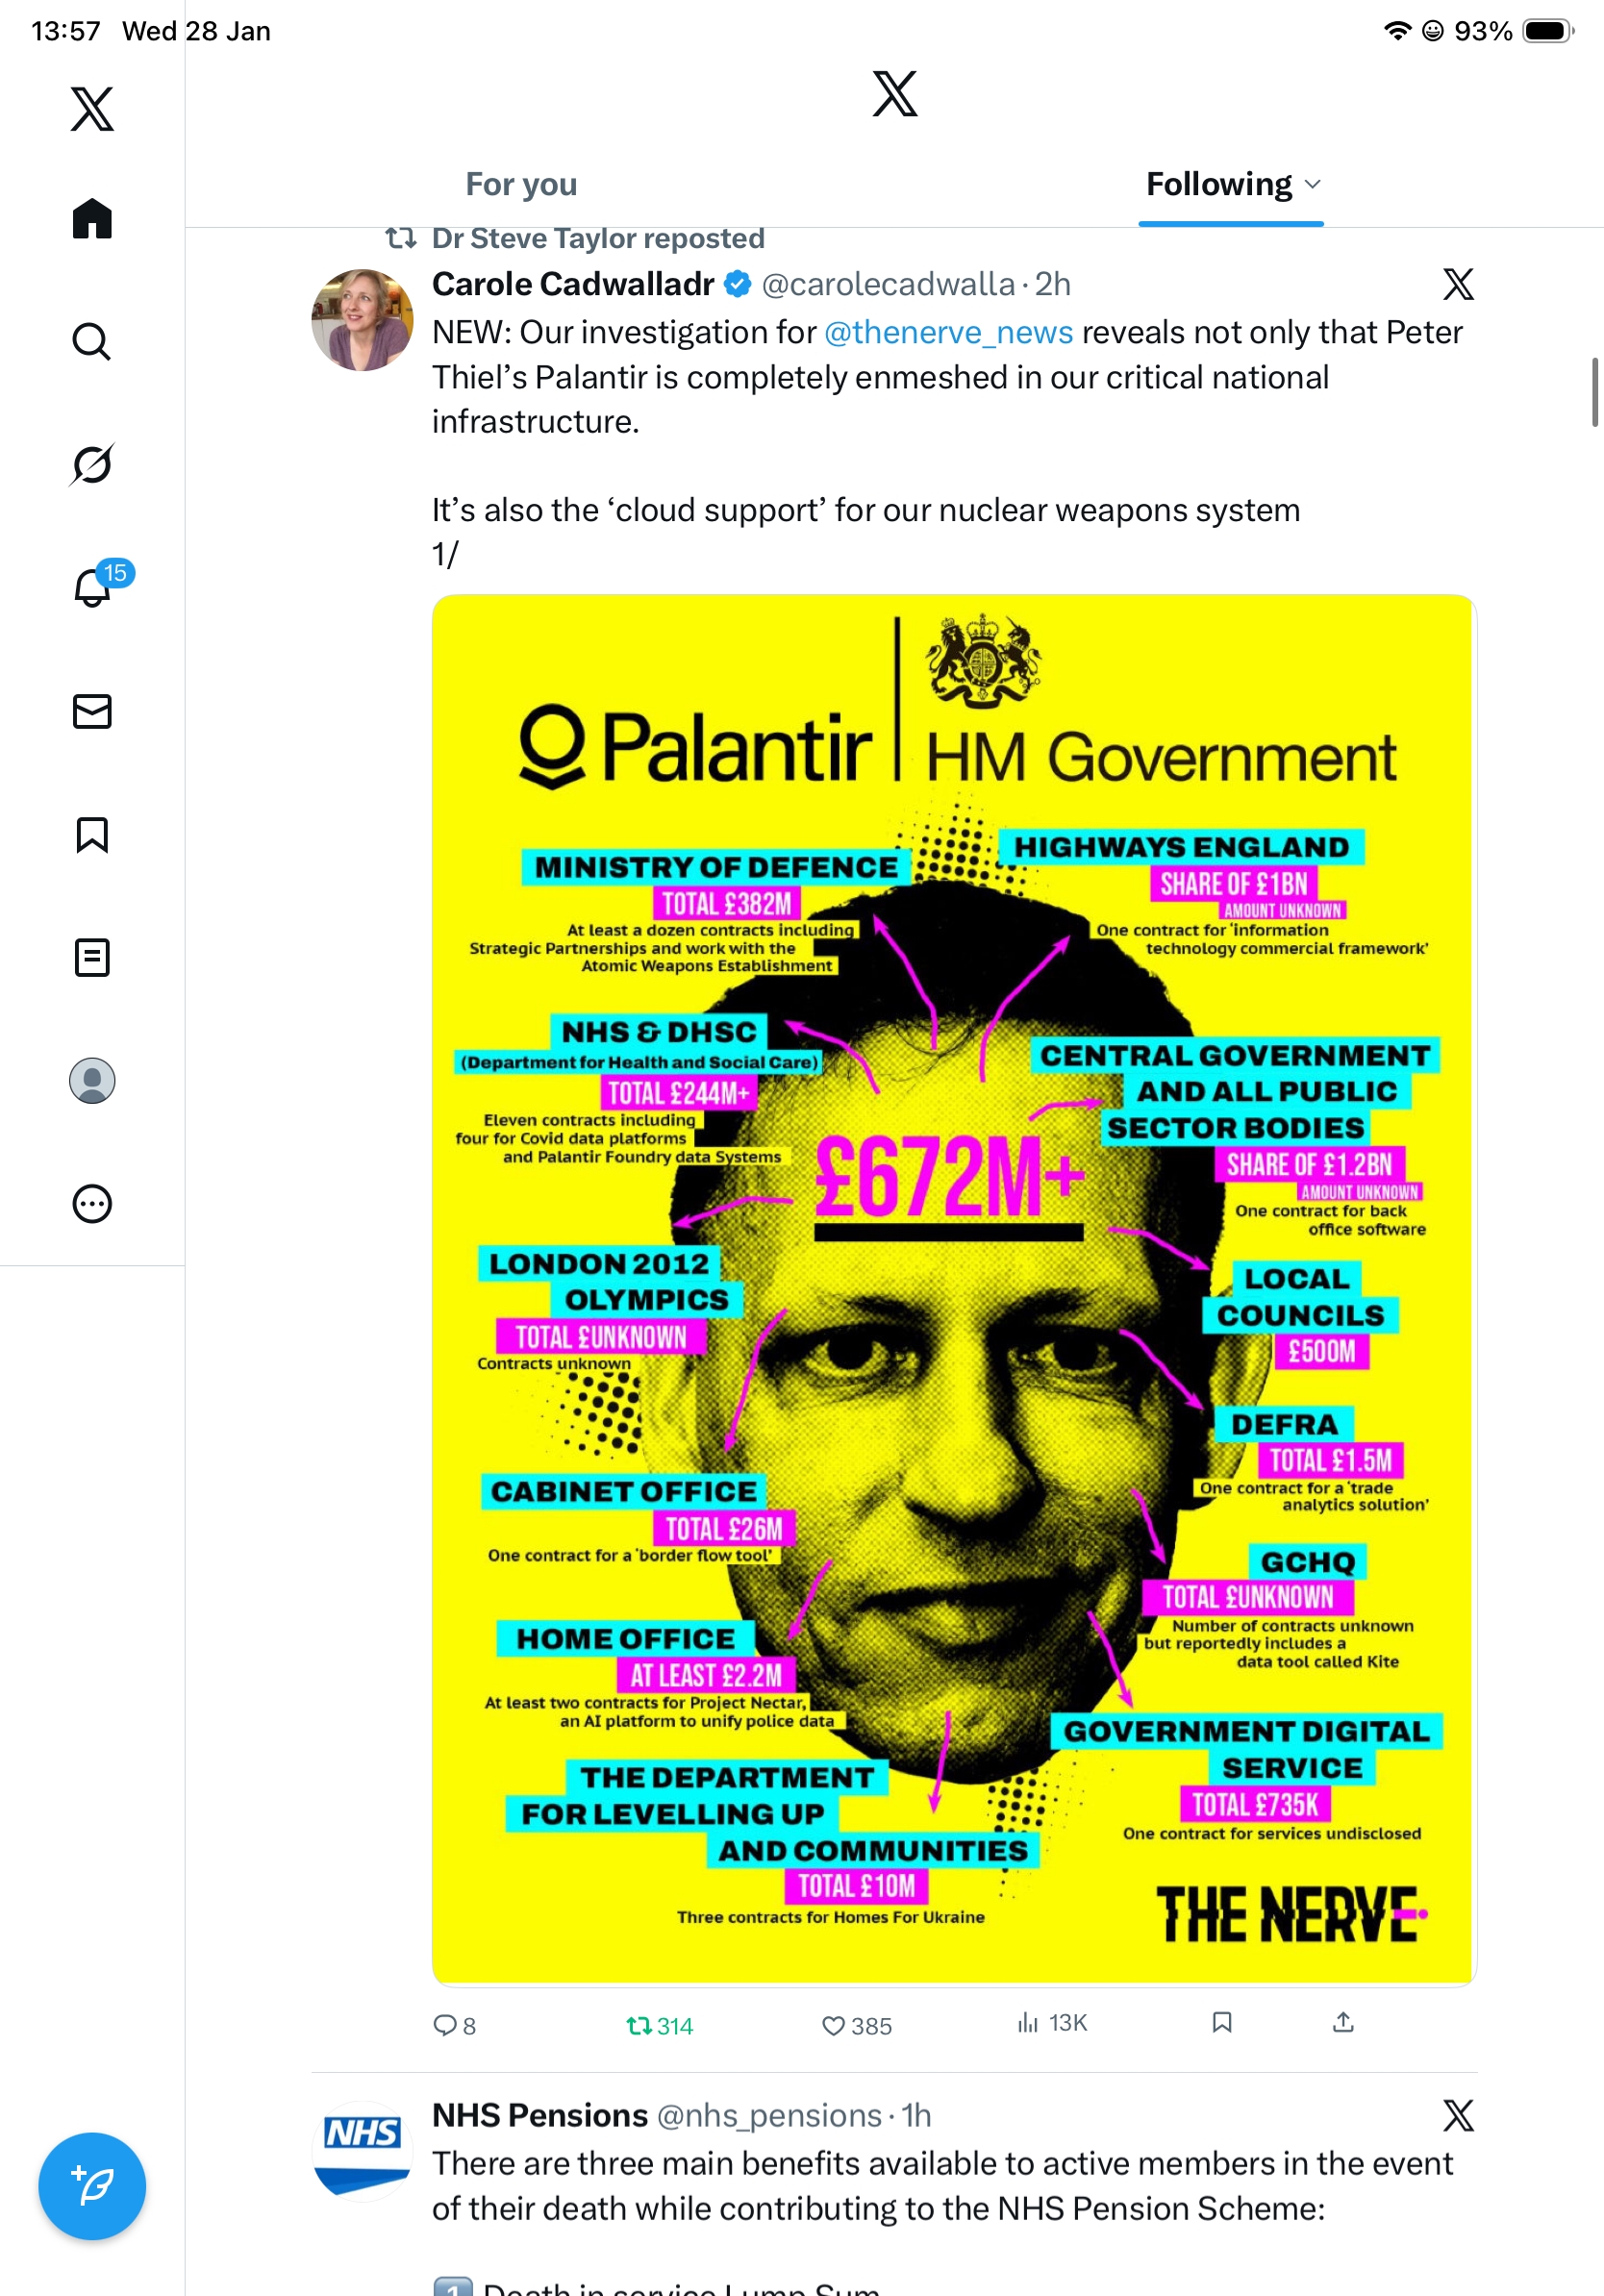Bookmark Carole Cadwalladr's post

click(1221, 2022)
